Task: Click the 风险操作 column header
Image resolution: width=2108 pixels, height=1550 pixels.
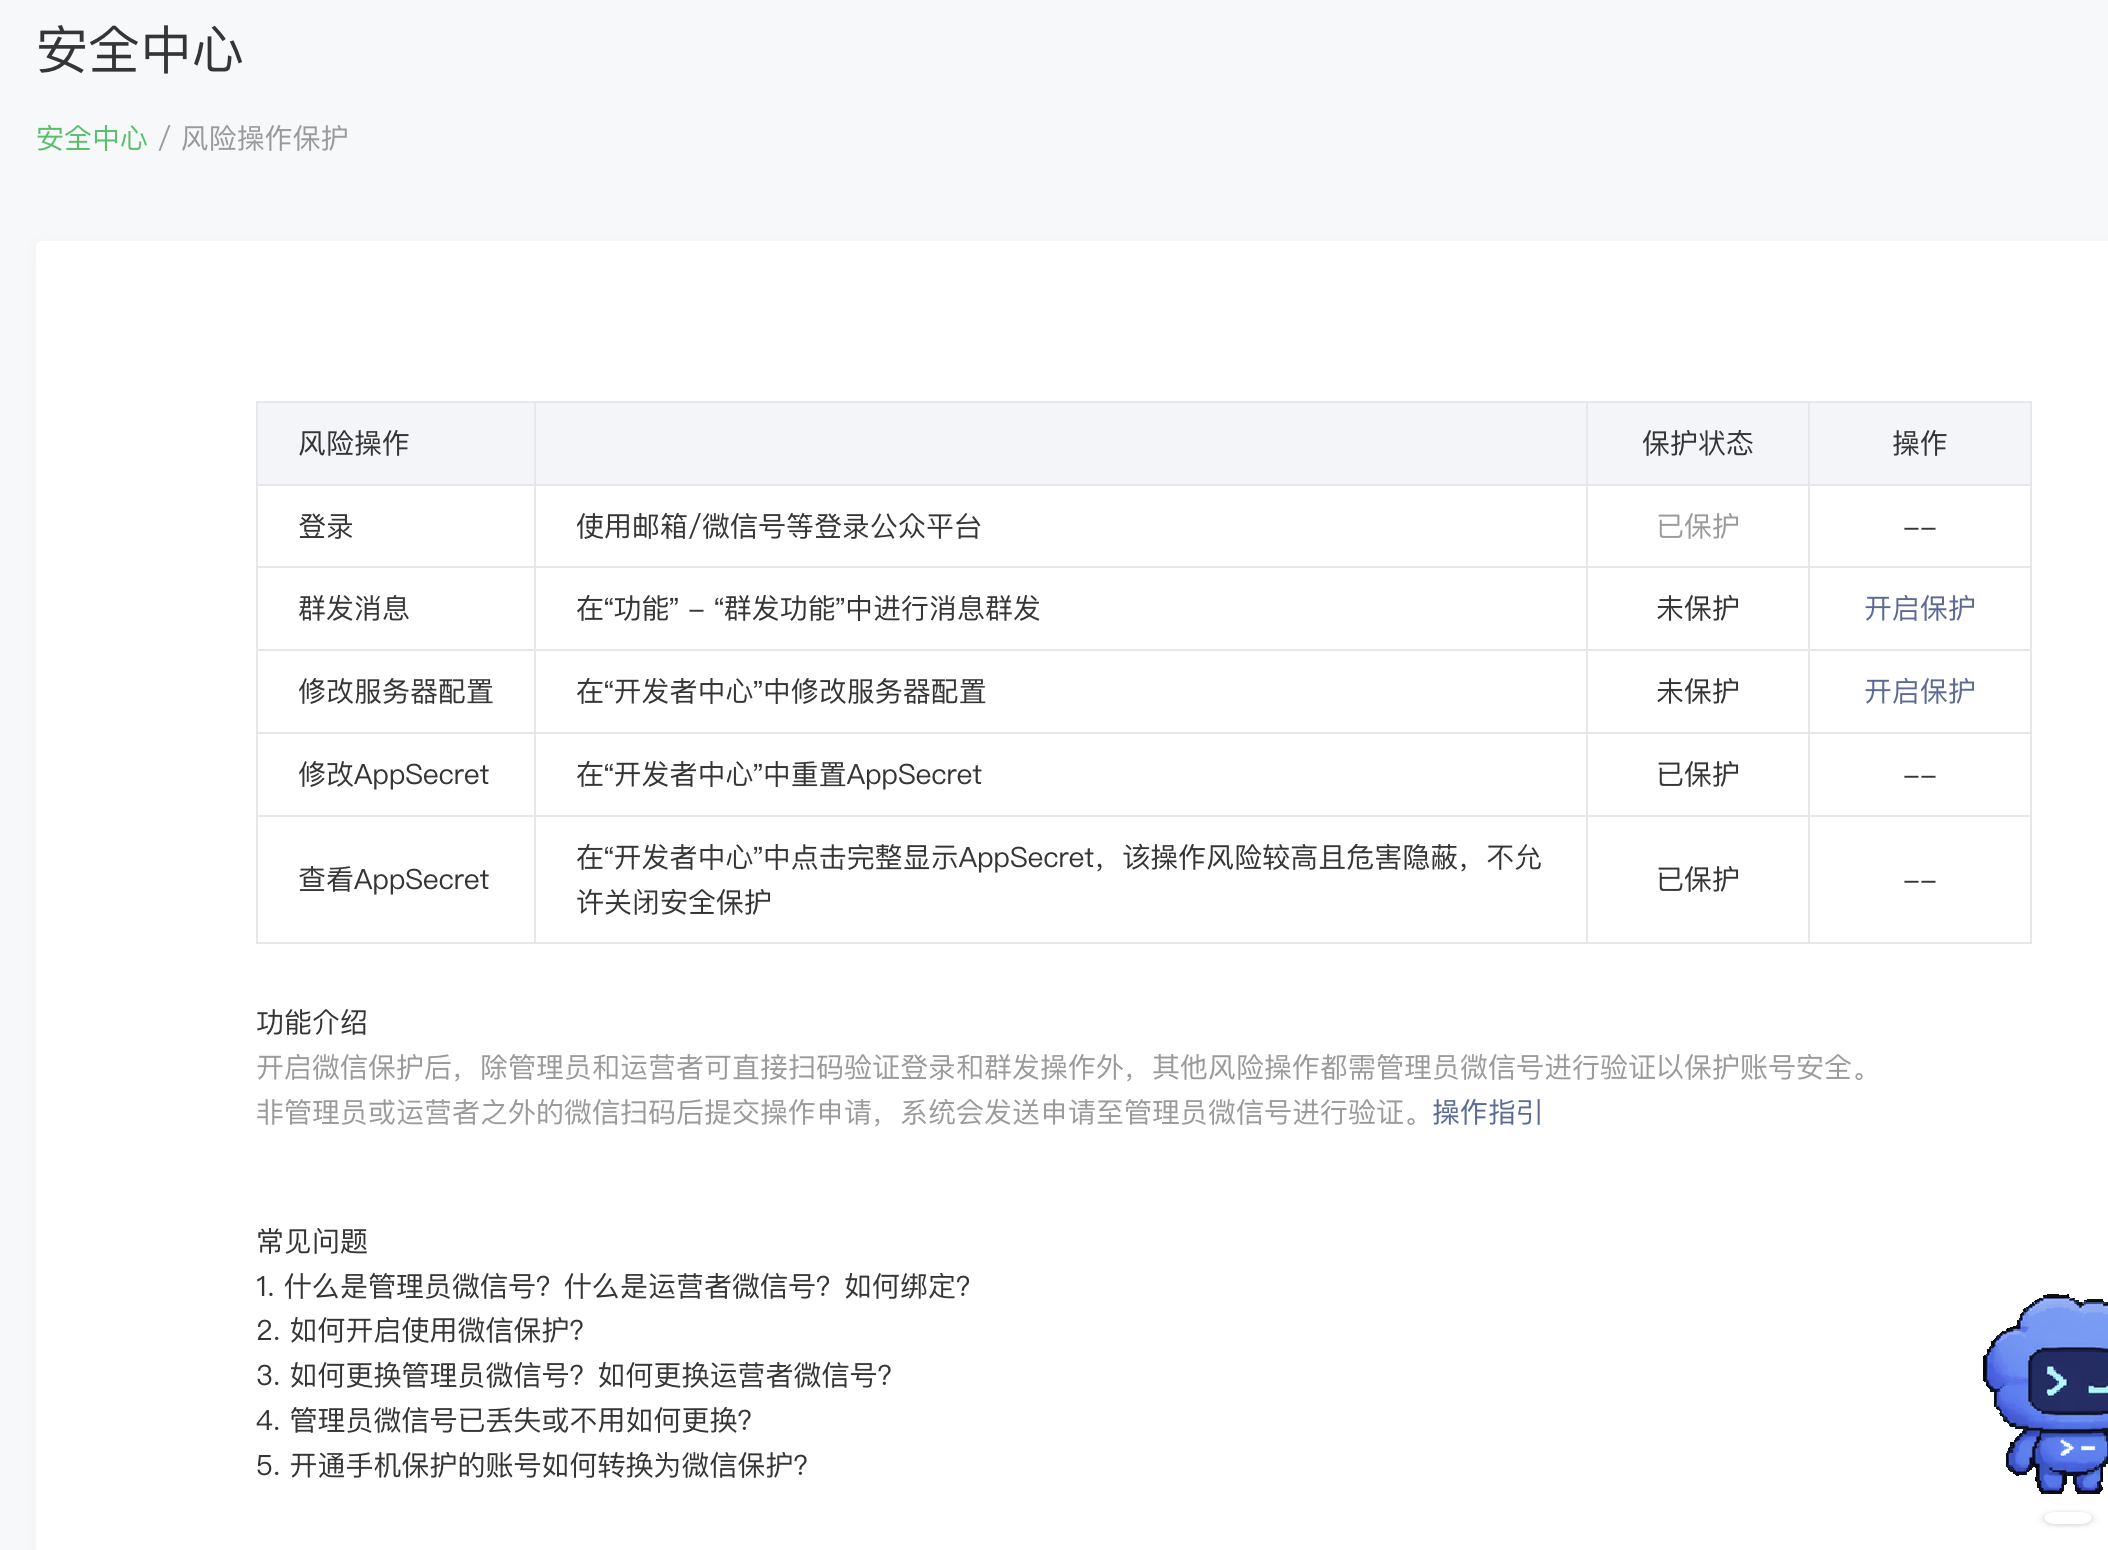Action: point(354,443)
